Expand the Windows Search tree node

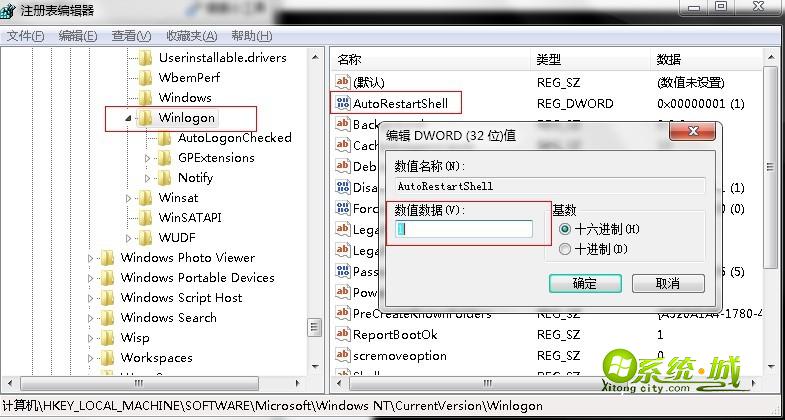coord(91,318)
